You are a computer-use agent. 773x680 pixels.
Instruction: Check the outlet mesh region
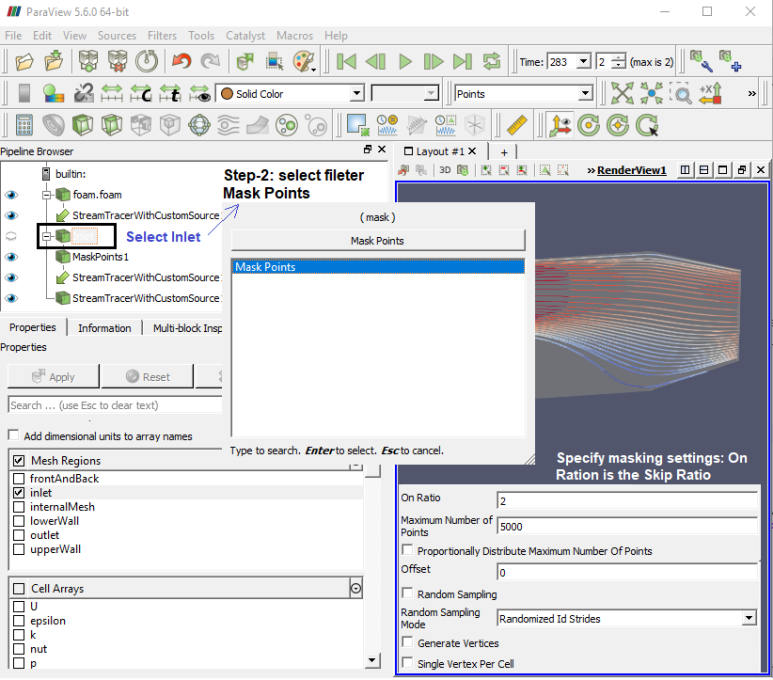click(19, 535)
